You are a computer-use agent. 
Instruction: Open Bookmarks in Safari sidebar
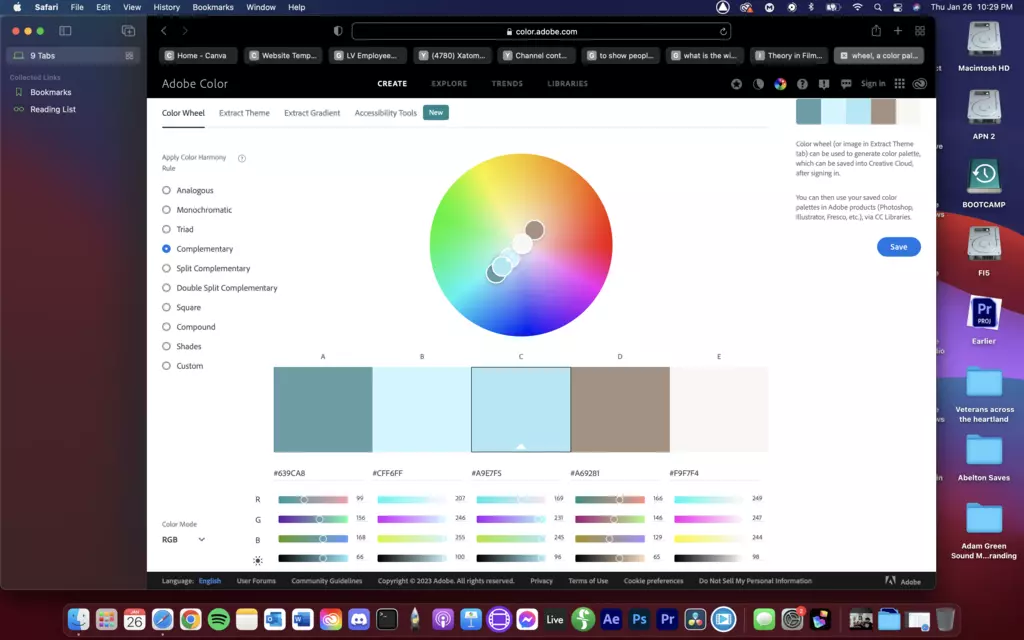51,92
